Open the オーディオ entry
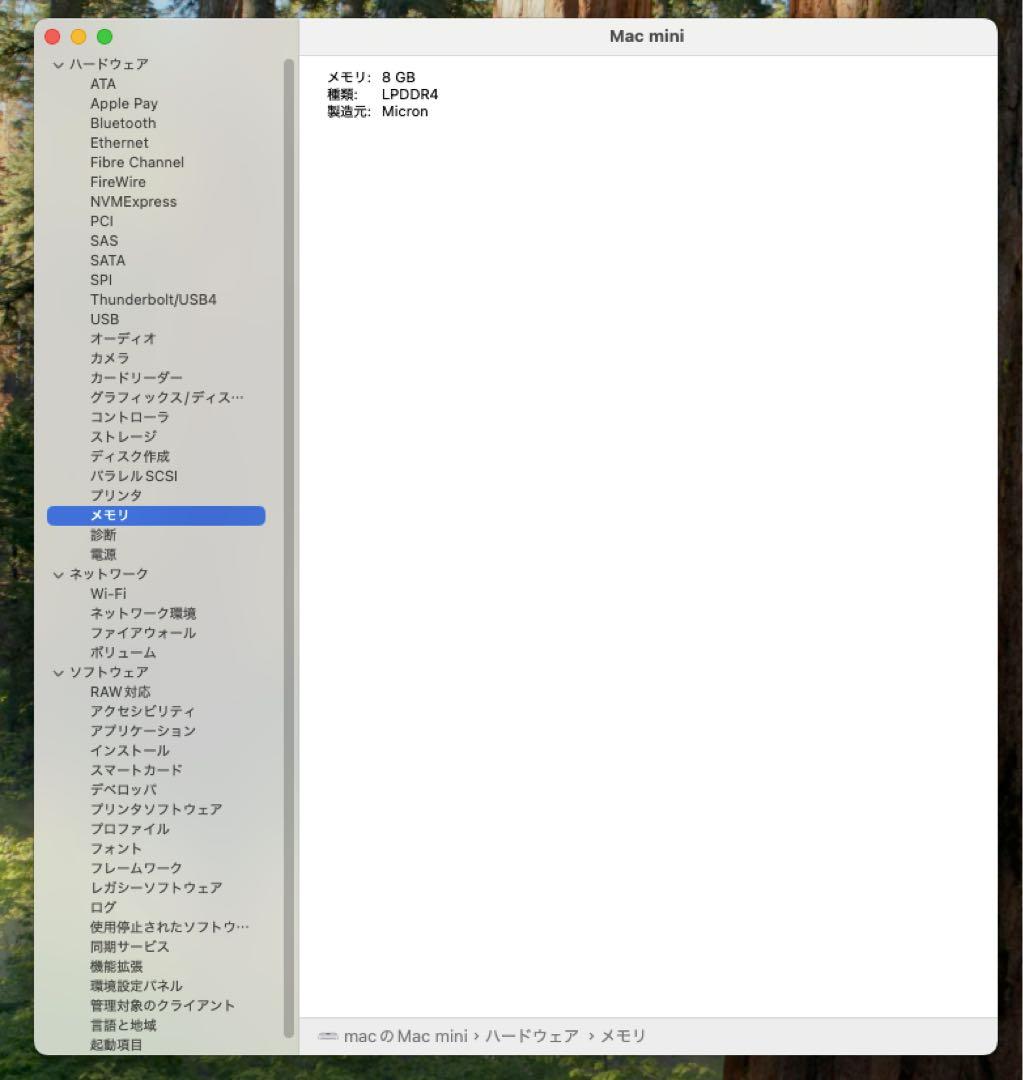The height and width of the screenshot is (1080, 1023). click(x=123, y=339)
